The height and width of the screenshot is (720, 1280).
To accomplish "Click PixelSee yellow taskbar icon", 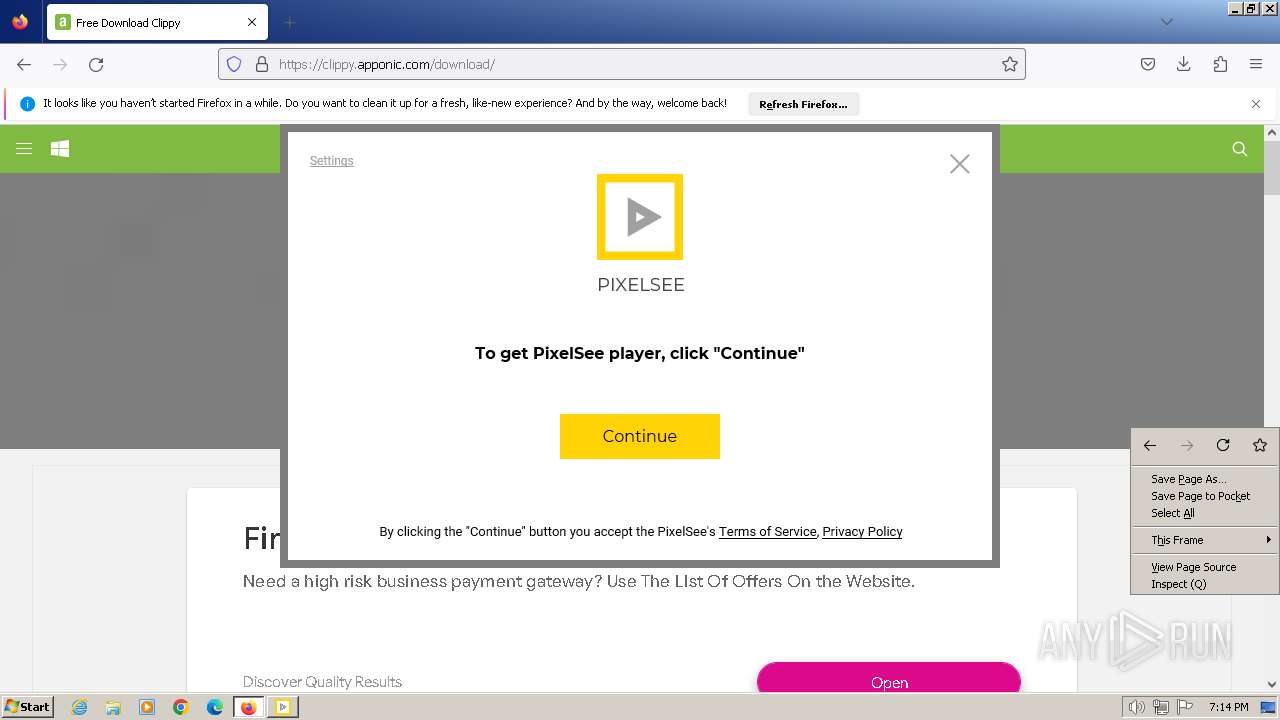I will coord(283,707).
